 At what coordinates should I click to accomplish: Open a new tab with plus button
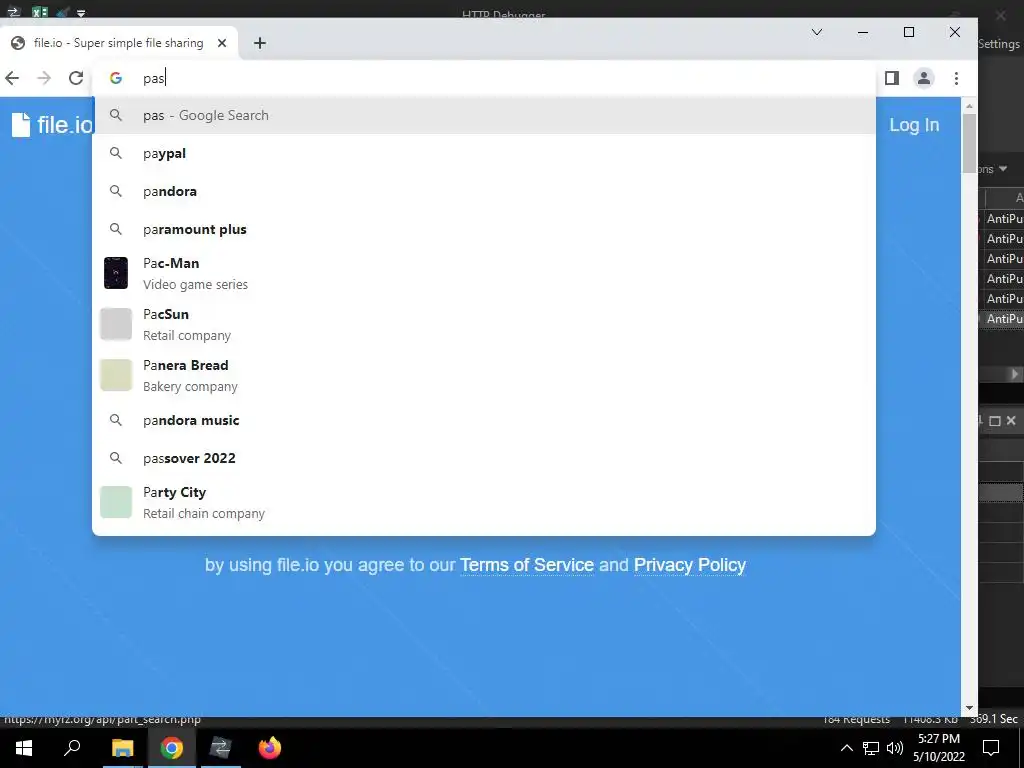[260, 43]
